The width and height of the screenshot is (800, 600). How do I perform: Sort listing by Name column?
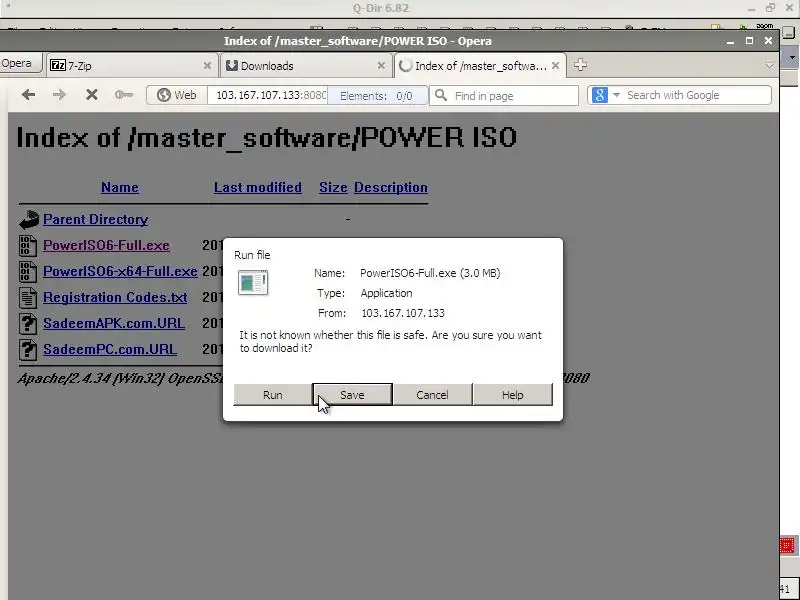(119, 187)
